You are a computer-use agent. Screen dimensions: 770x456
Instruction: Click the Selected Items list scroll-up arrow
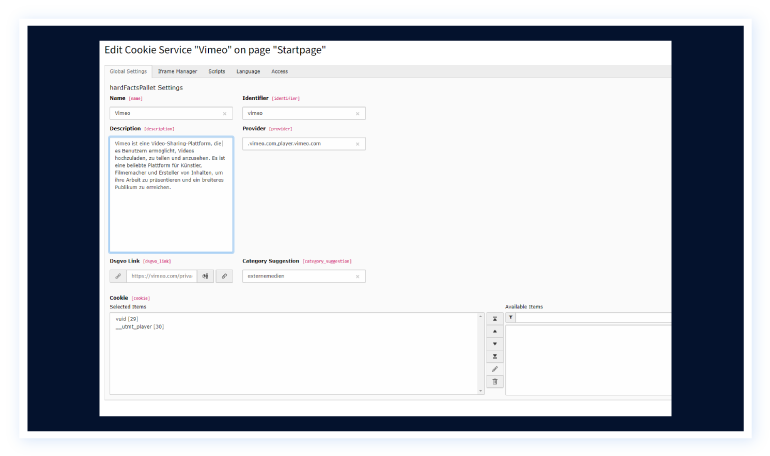(x=481, y=317)
